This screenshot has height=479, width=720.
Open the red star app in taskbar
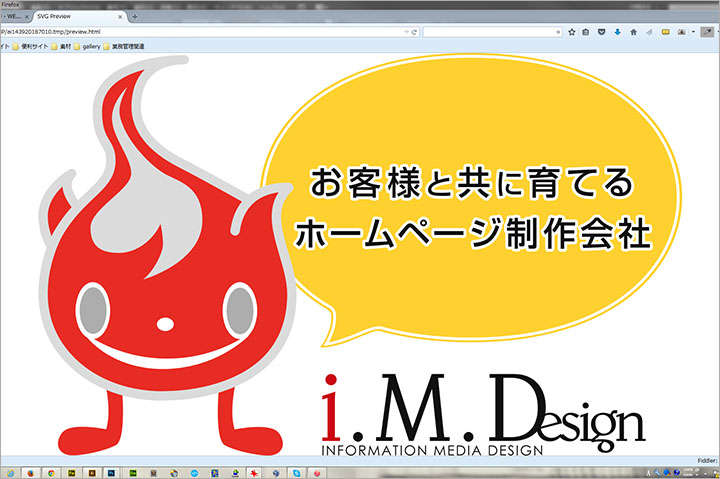pos(254,473)
